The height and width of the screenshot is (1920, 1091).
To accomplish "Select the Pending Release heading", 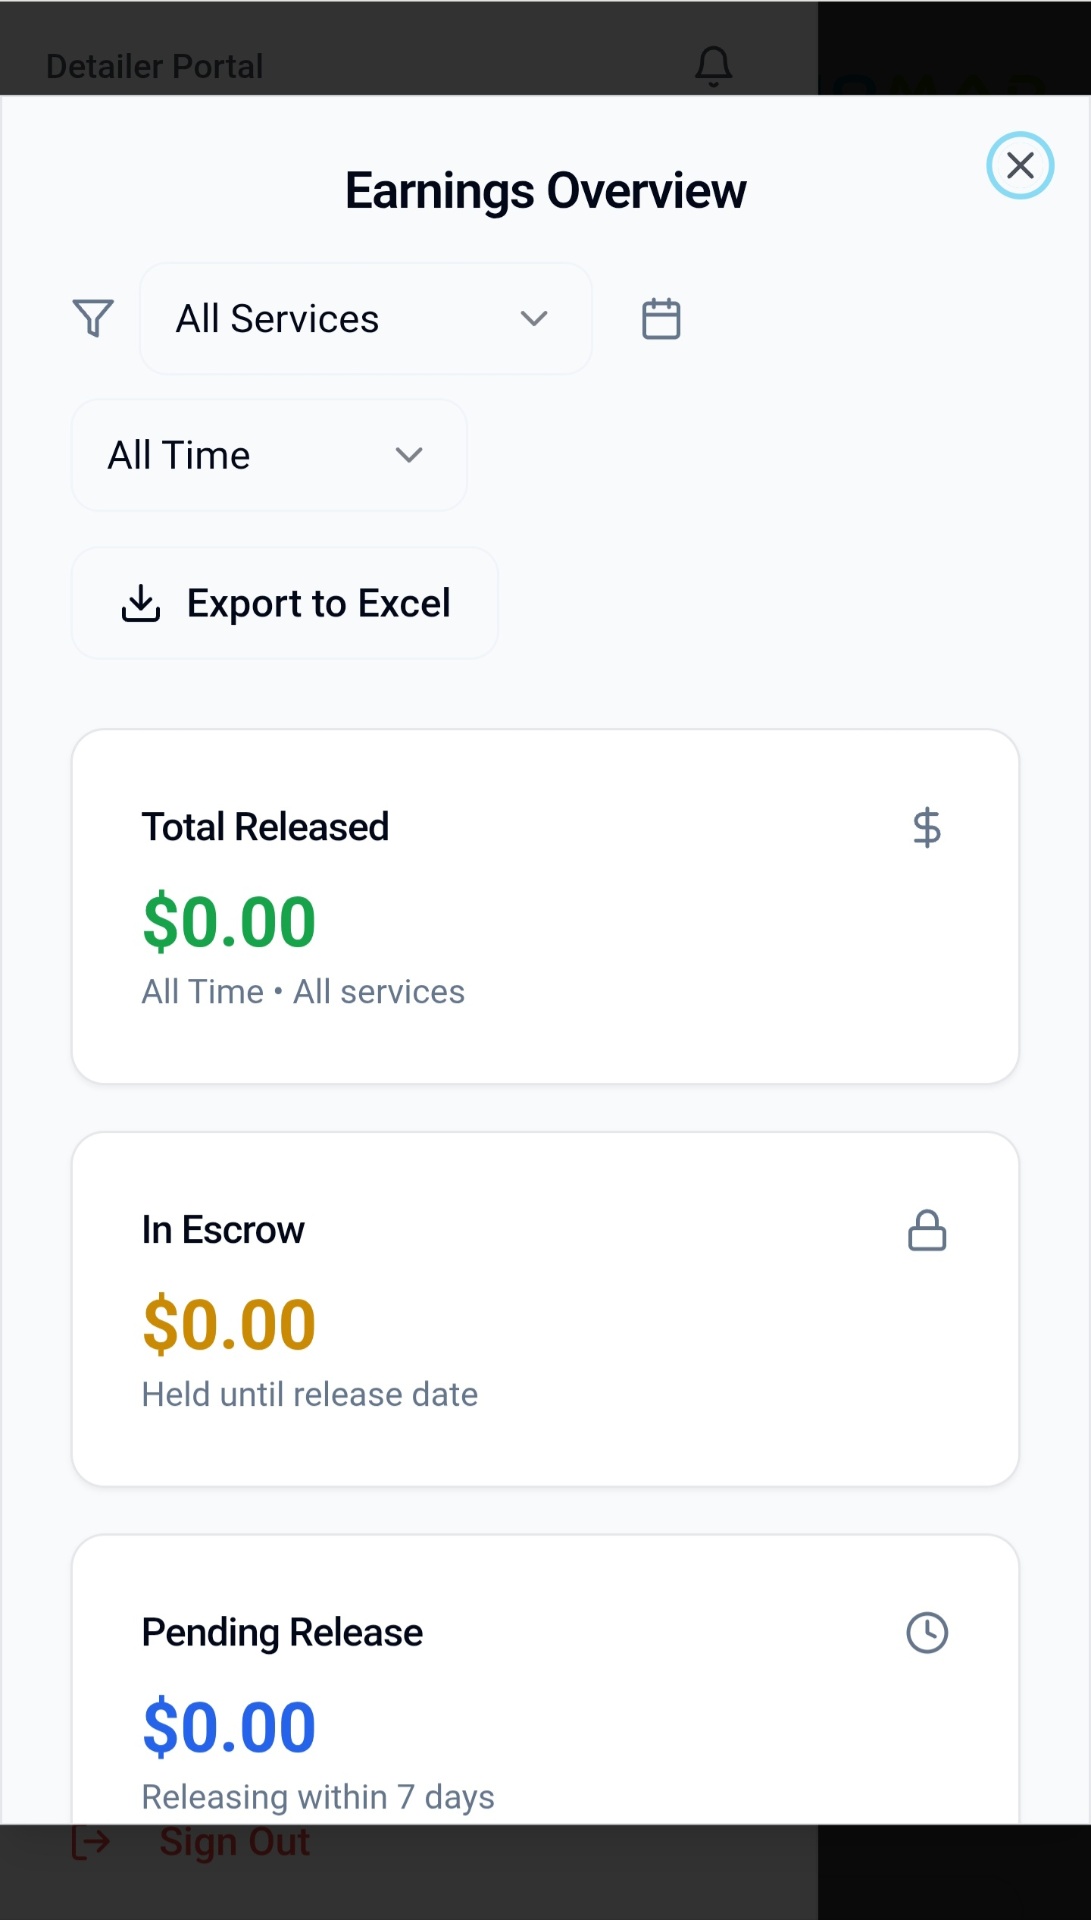I will (282, 1633).
